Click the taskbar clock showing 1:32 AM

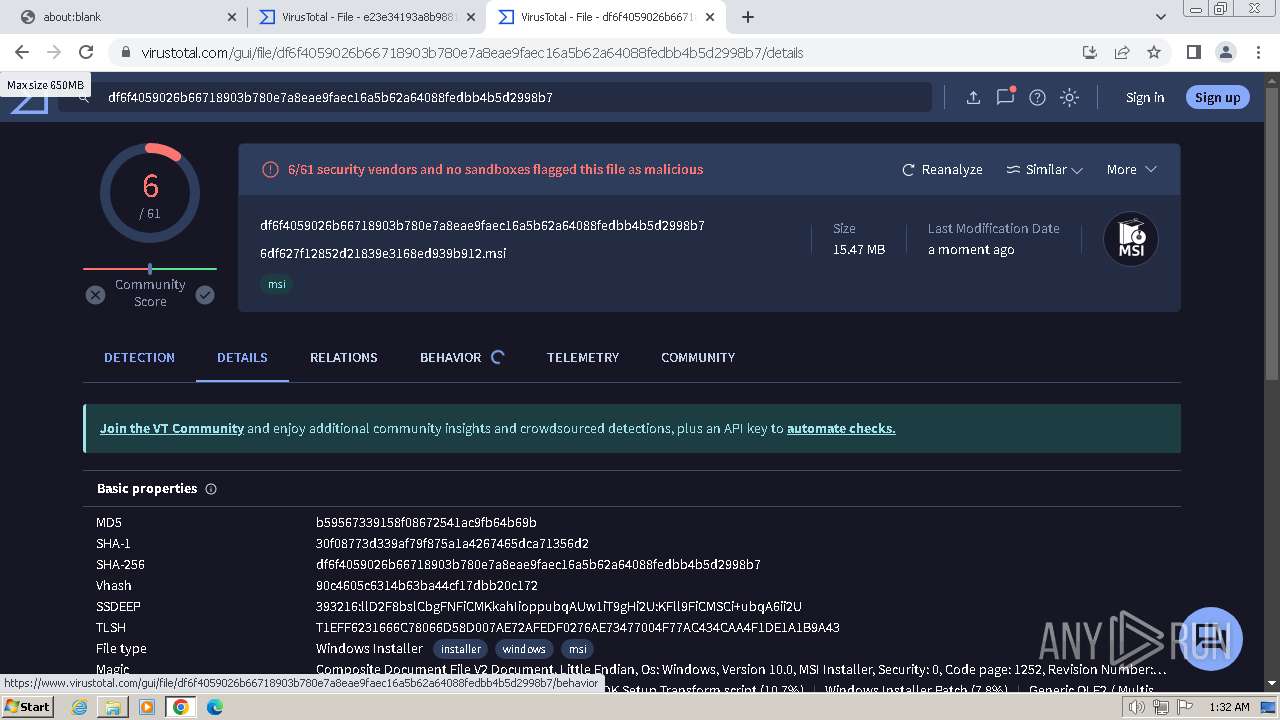(1229, 707)
